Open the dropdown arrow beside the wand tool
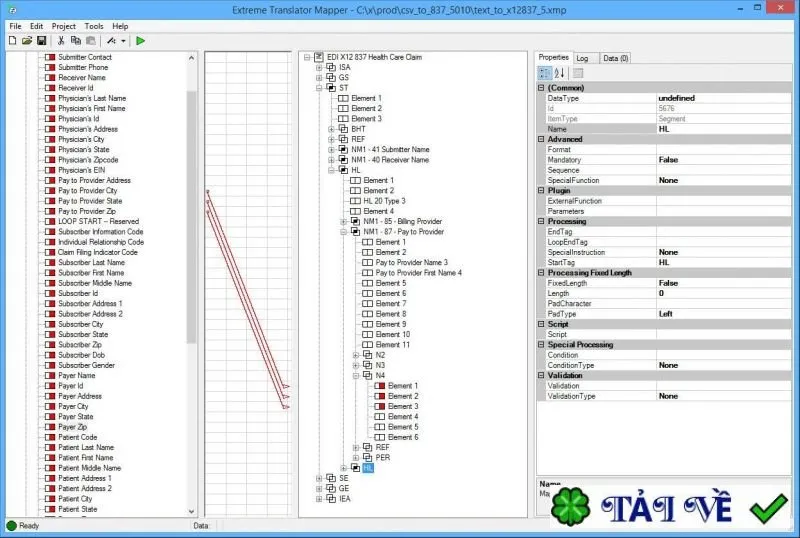The width and height of the screenshot is (800, 538). pyautogui.click(x=123, y=41)
